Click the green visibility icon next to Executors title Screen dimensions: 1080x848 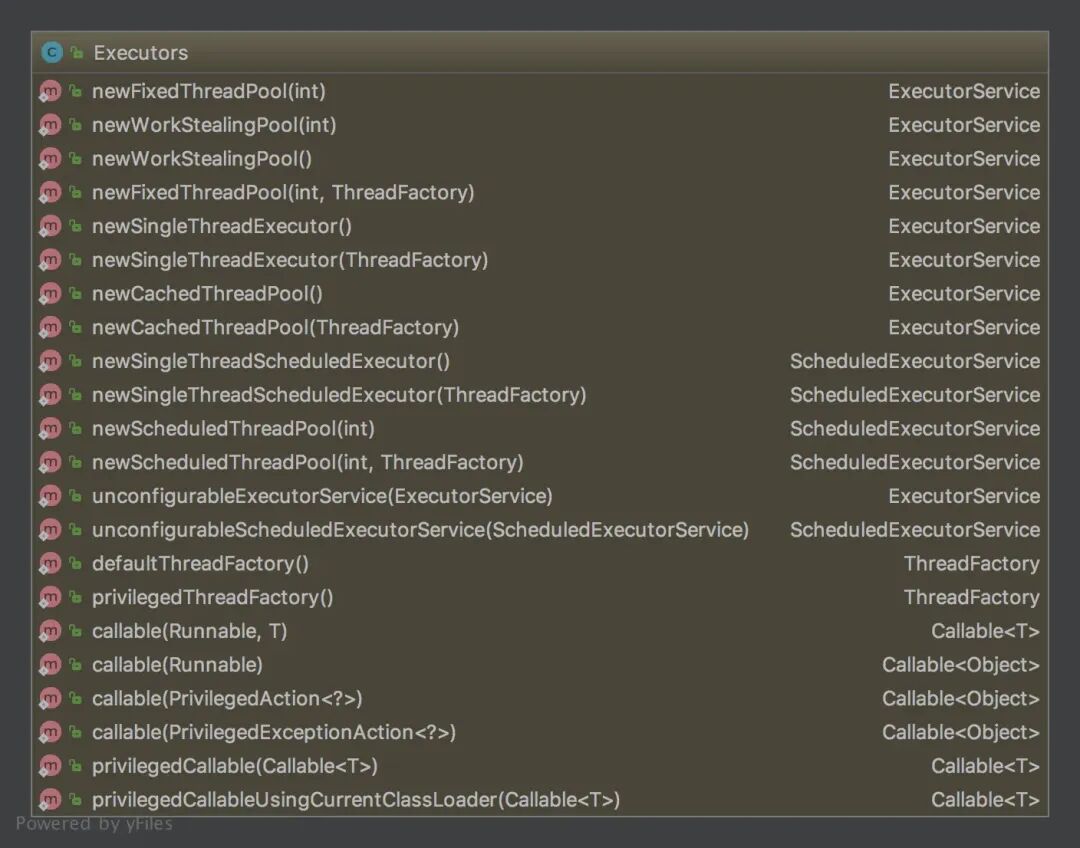[77, 52]
